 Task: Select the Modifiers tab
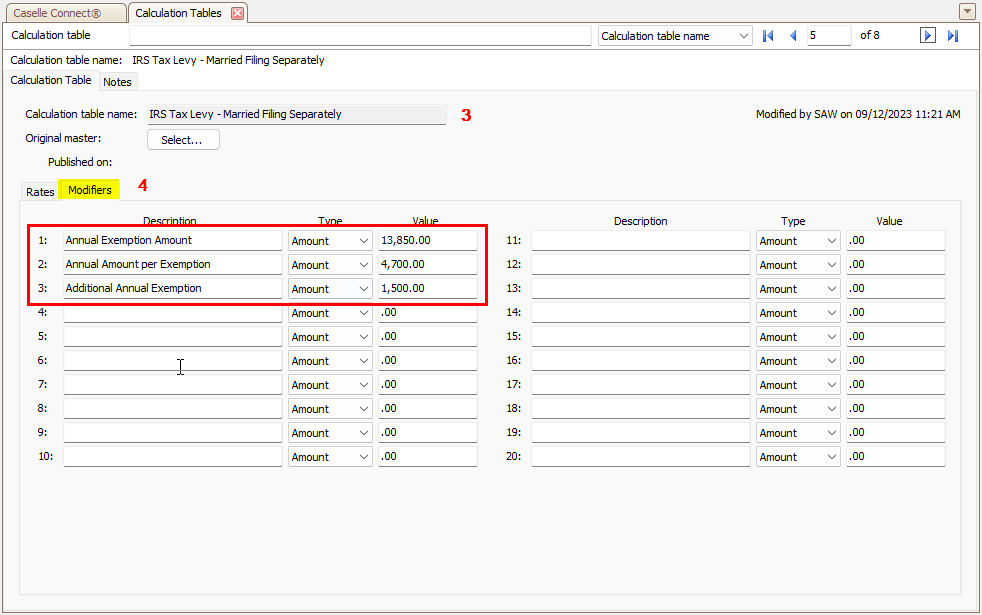[x=89, y=190]
